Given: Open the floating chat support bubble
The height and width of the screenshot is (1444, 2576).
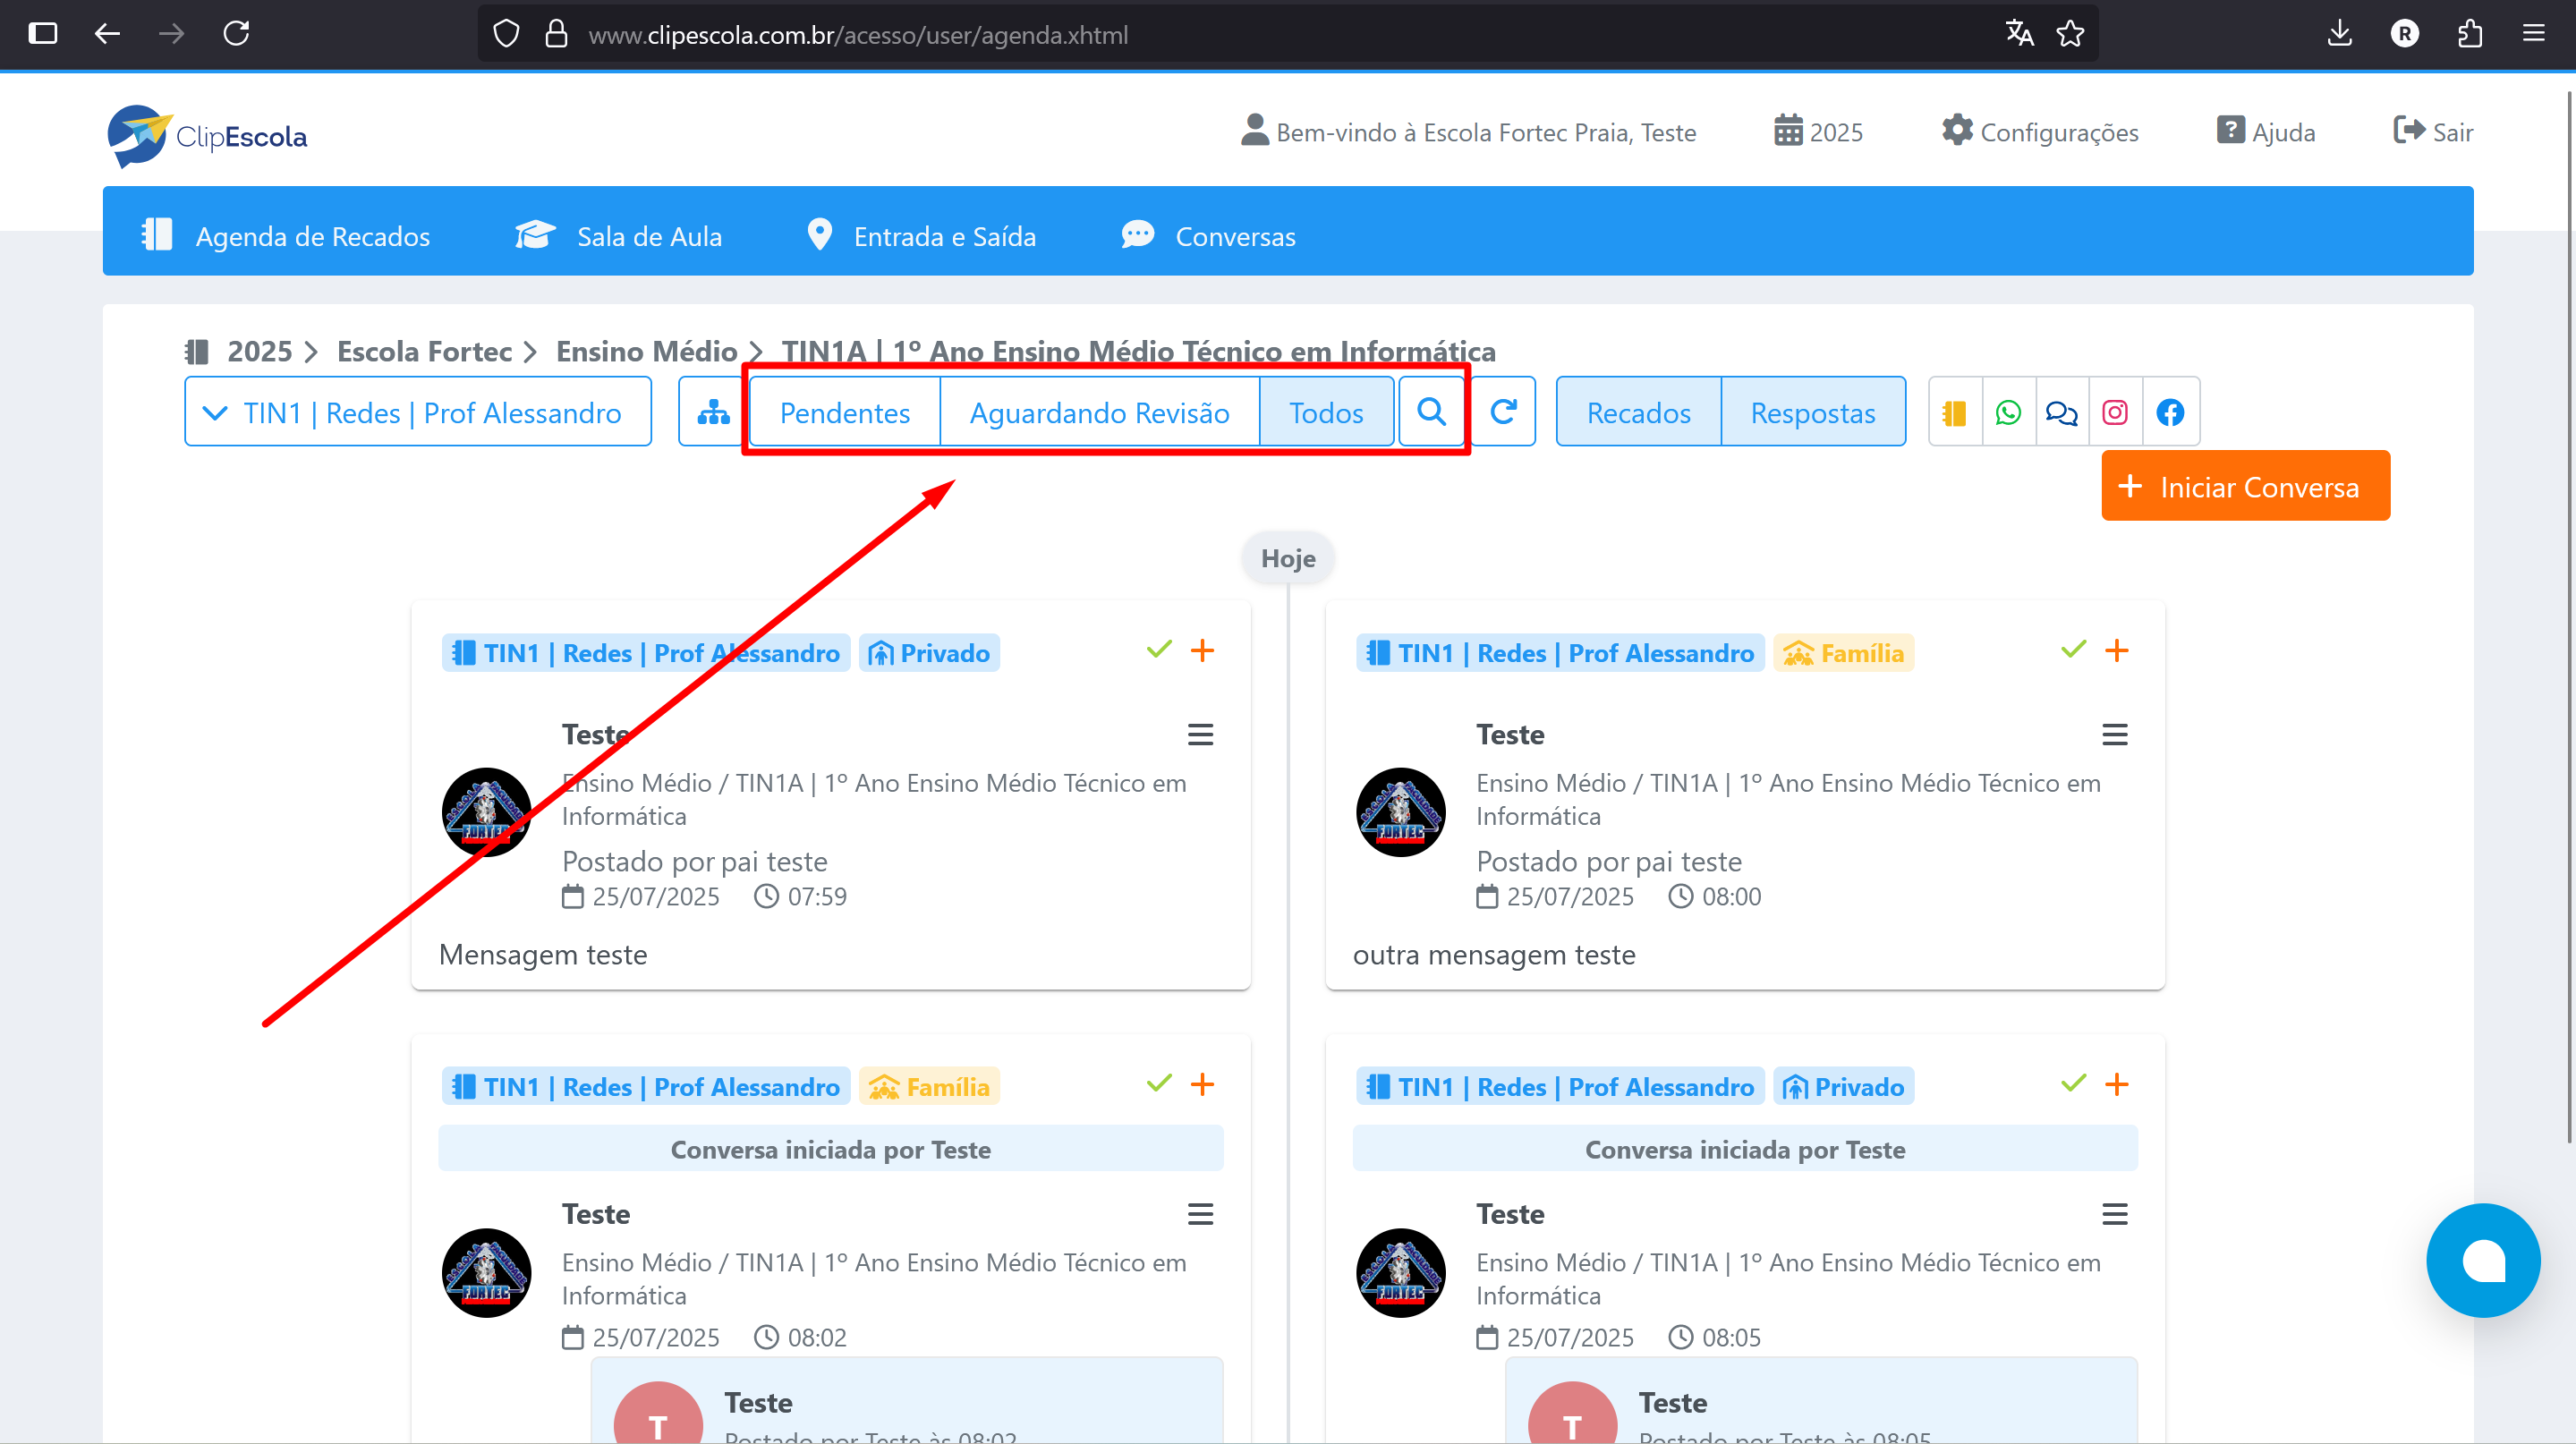Looking at the screenshot, I should click(2482, 1260).
